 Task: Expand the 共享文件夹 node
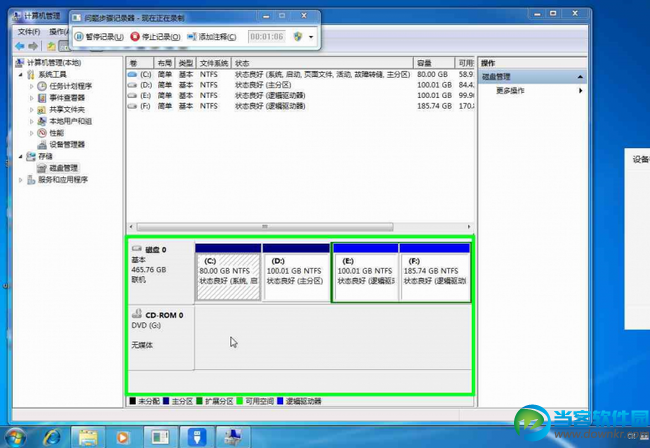pos(32,109)
